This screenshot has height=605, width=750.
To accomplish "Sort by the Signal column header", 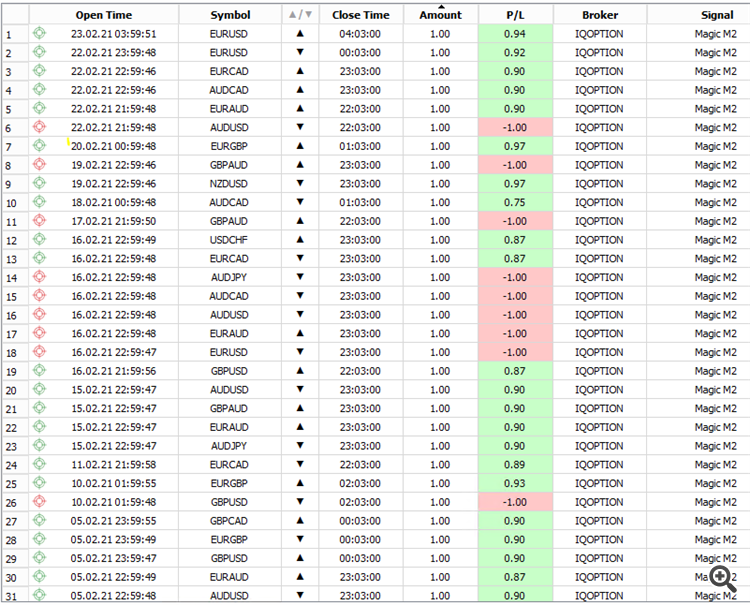I will pos(698,15).
